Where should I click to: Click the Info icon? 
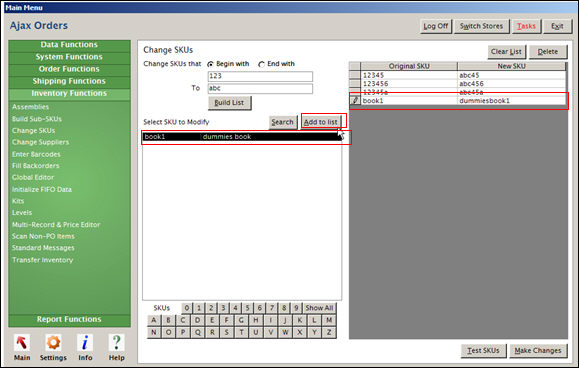click(x=85, y=343)
